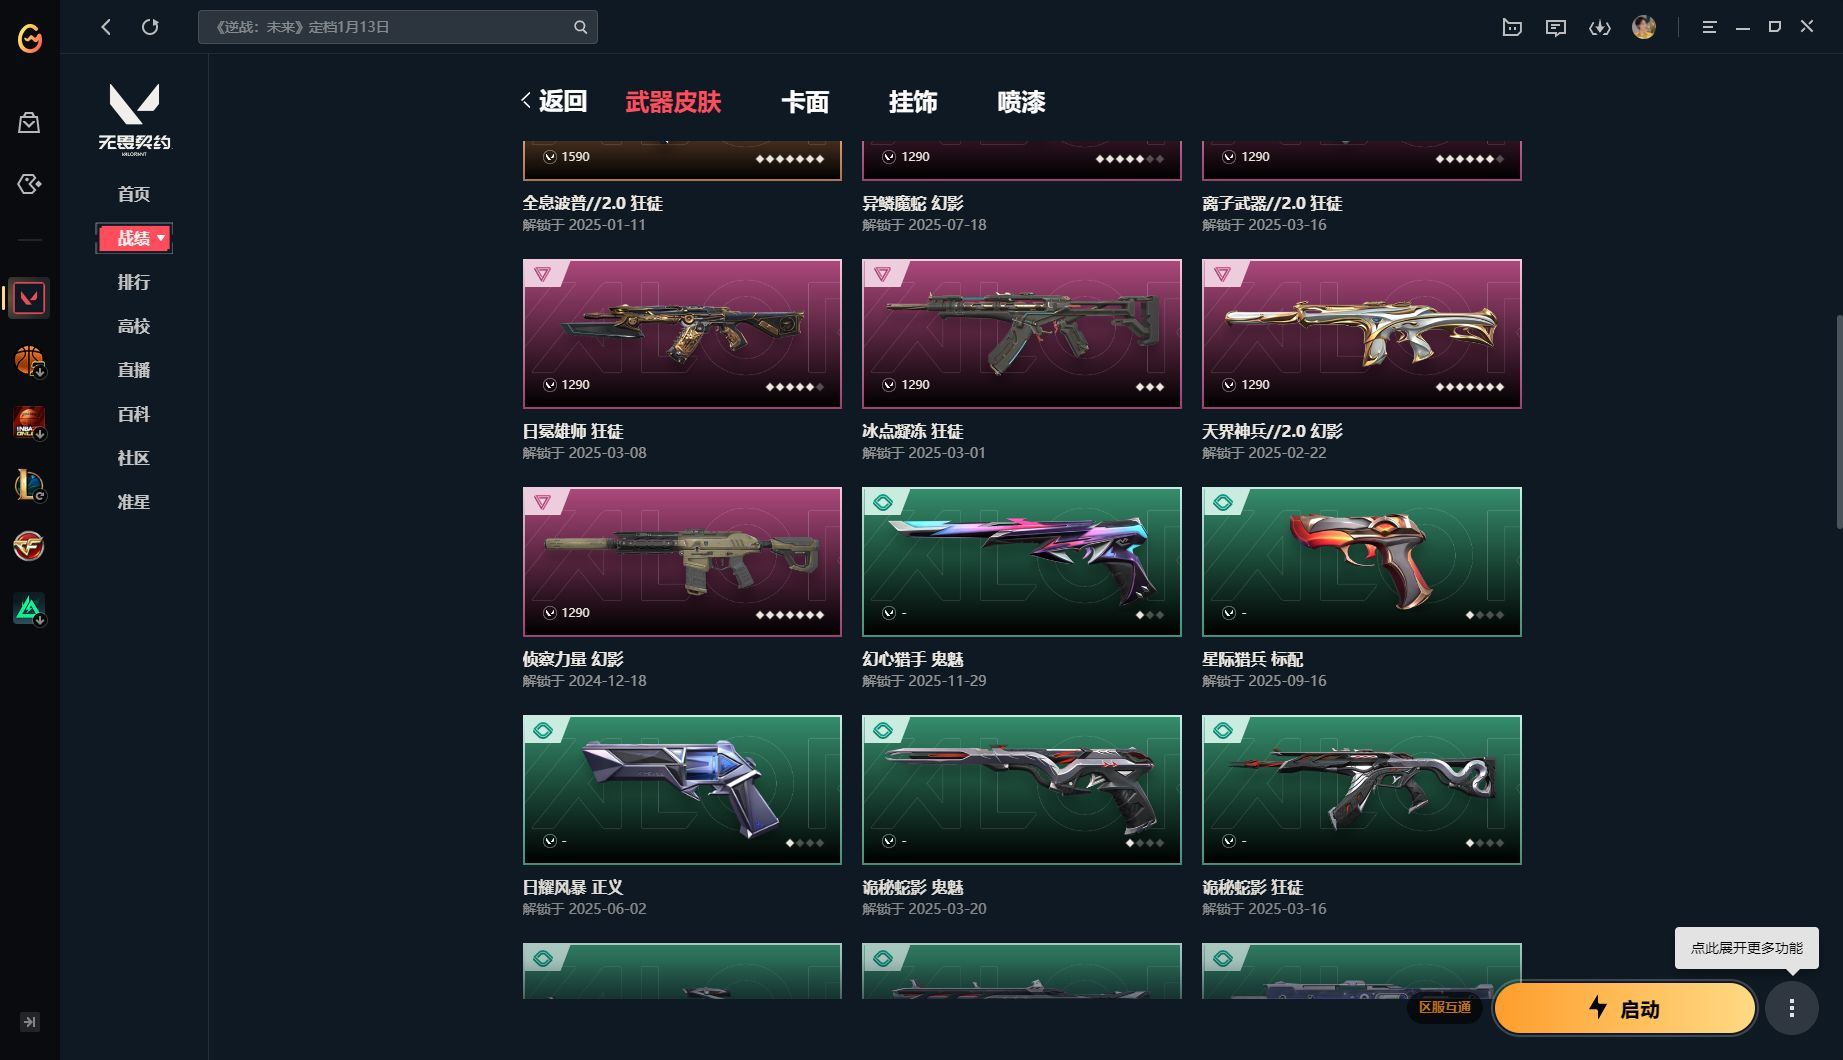Screen dimensions: 1843x1060
Task: Click the refresh icon in top bar
Action: click(x=150, y=27)
